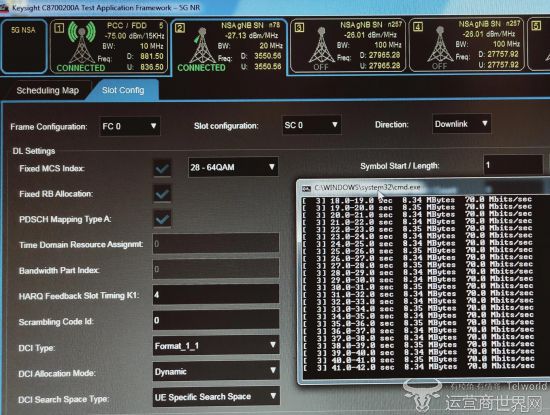Click the HARQ Feedback Slot Timing K1 field
Viewport: 550px width, 415px height.
[x=216, y=294]
